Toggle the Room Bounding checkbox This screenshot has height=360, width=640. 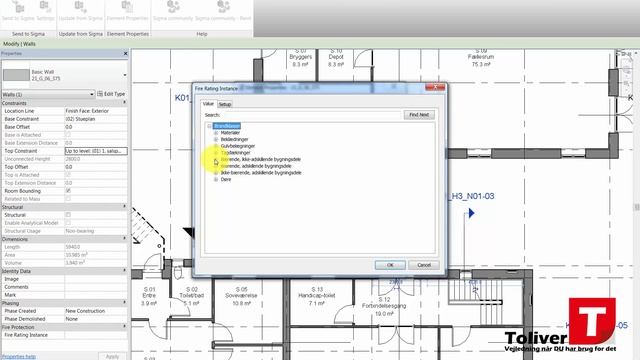click(68, 191)
